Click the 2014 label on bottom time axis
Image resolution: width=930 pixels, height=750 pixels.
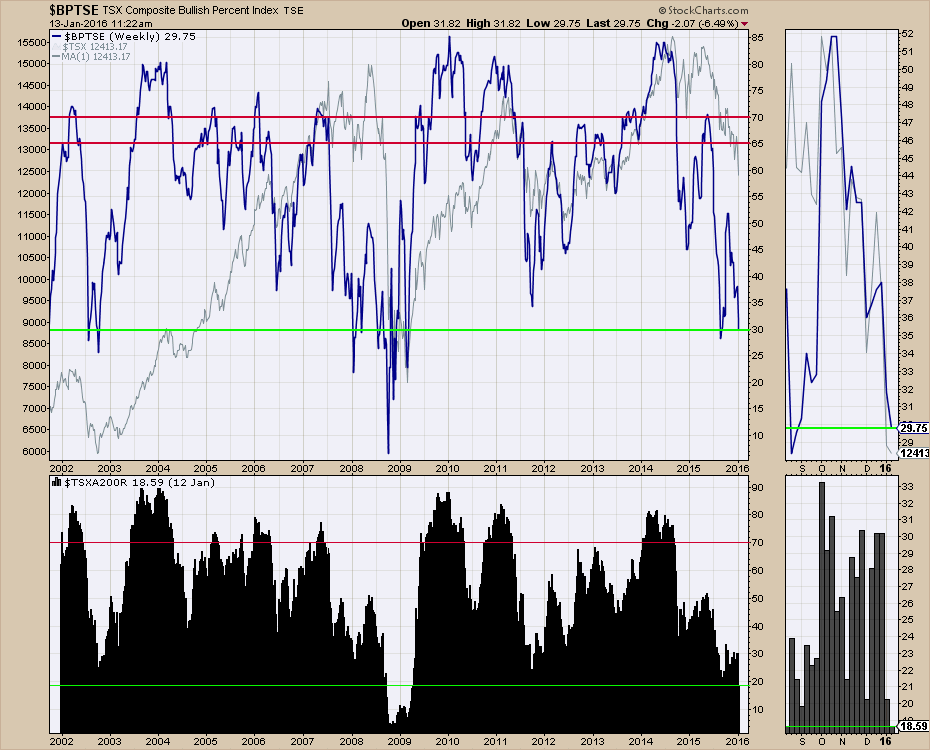(x=641, y=741)
